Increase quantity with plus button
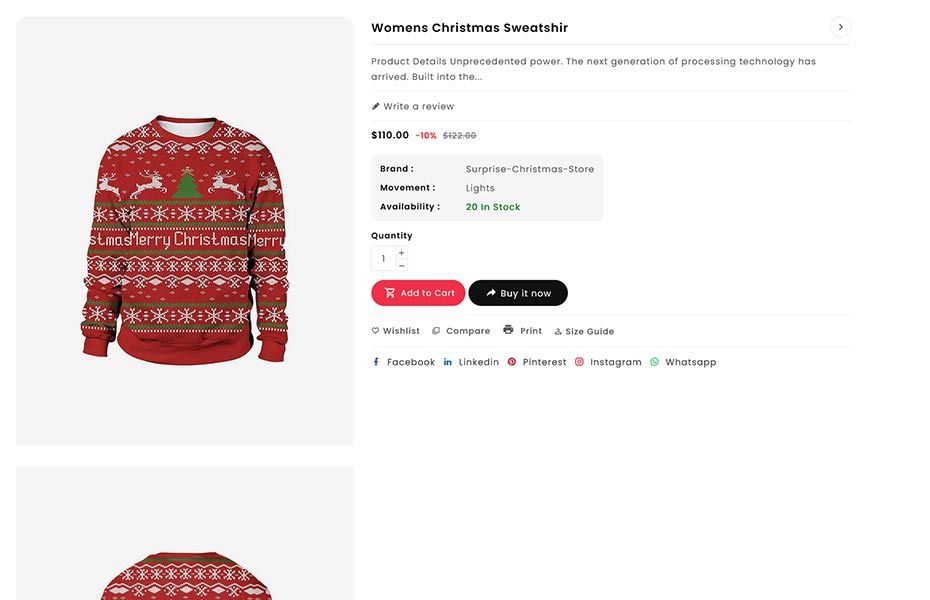930x600 pixels. 402,253
